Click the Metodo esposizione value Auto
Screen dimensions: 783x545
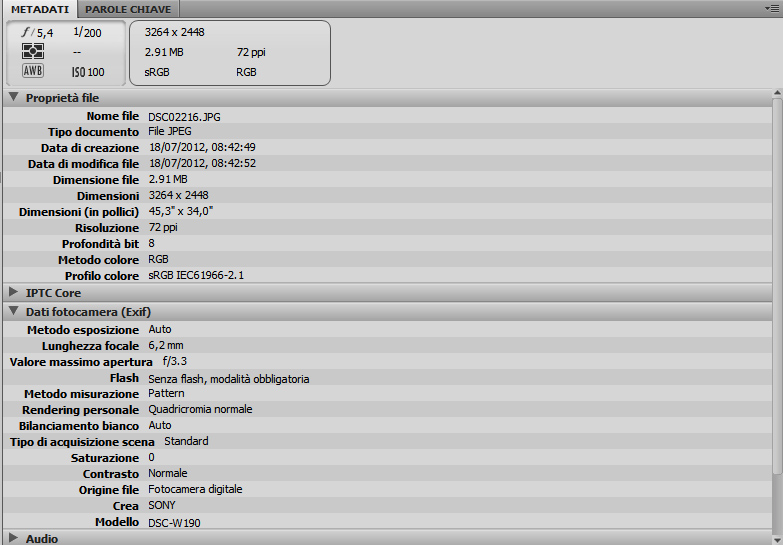160,329
